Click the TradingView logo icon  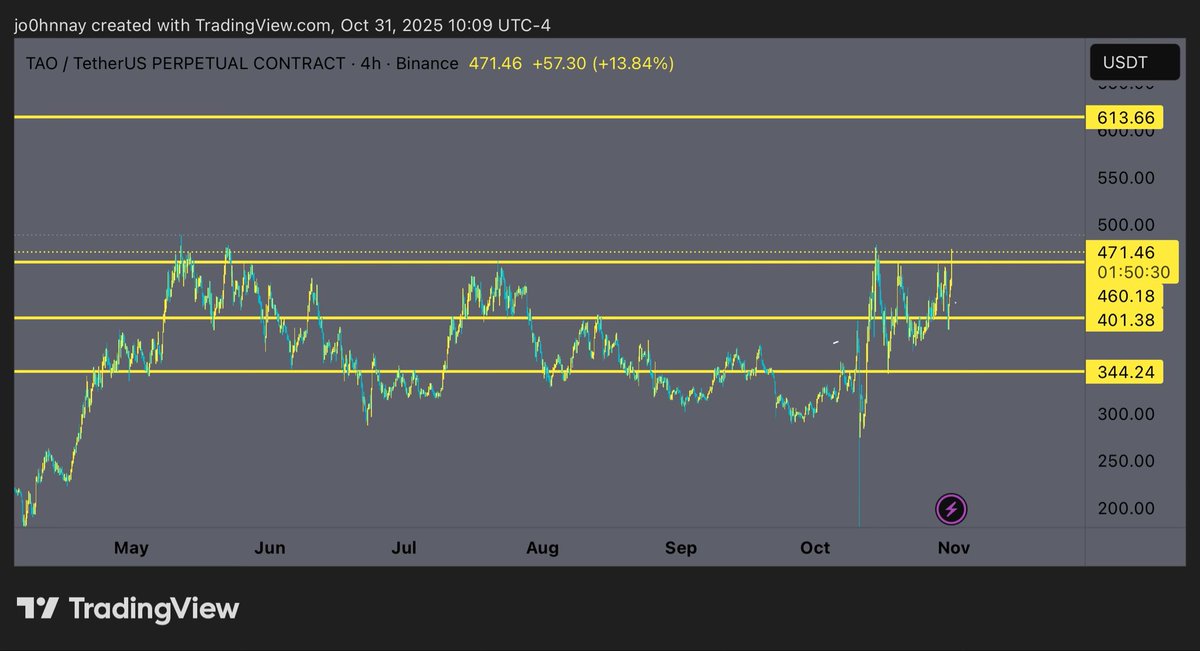[37, 608]
